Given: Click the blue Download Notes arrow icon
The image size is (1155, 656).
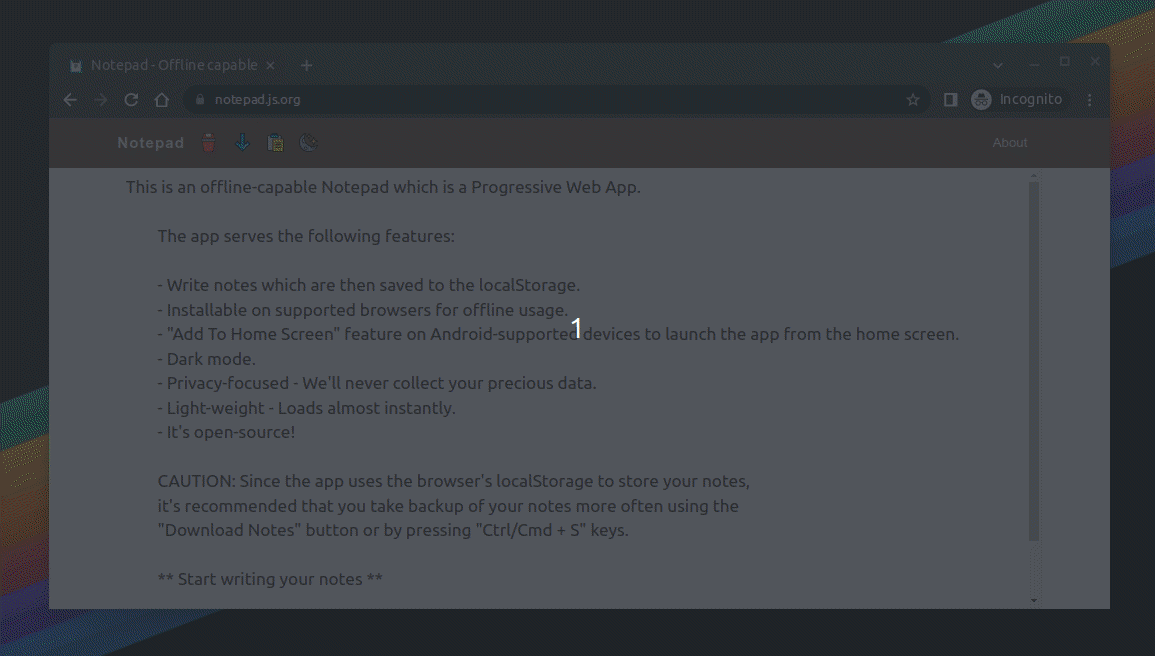Looking at the screenshot, I should (242, 143).
